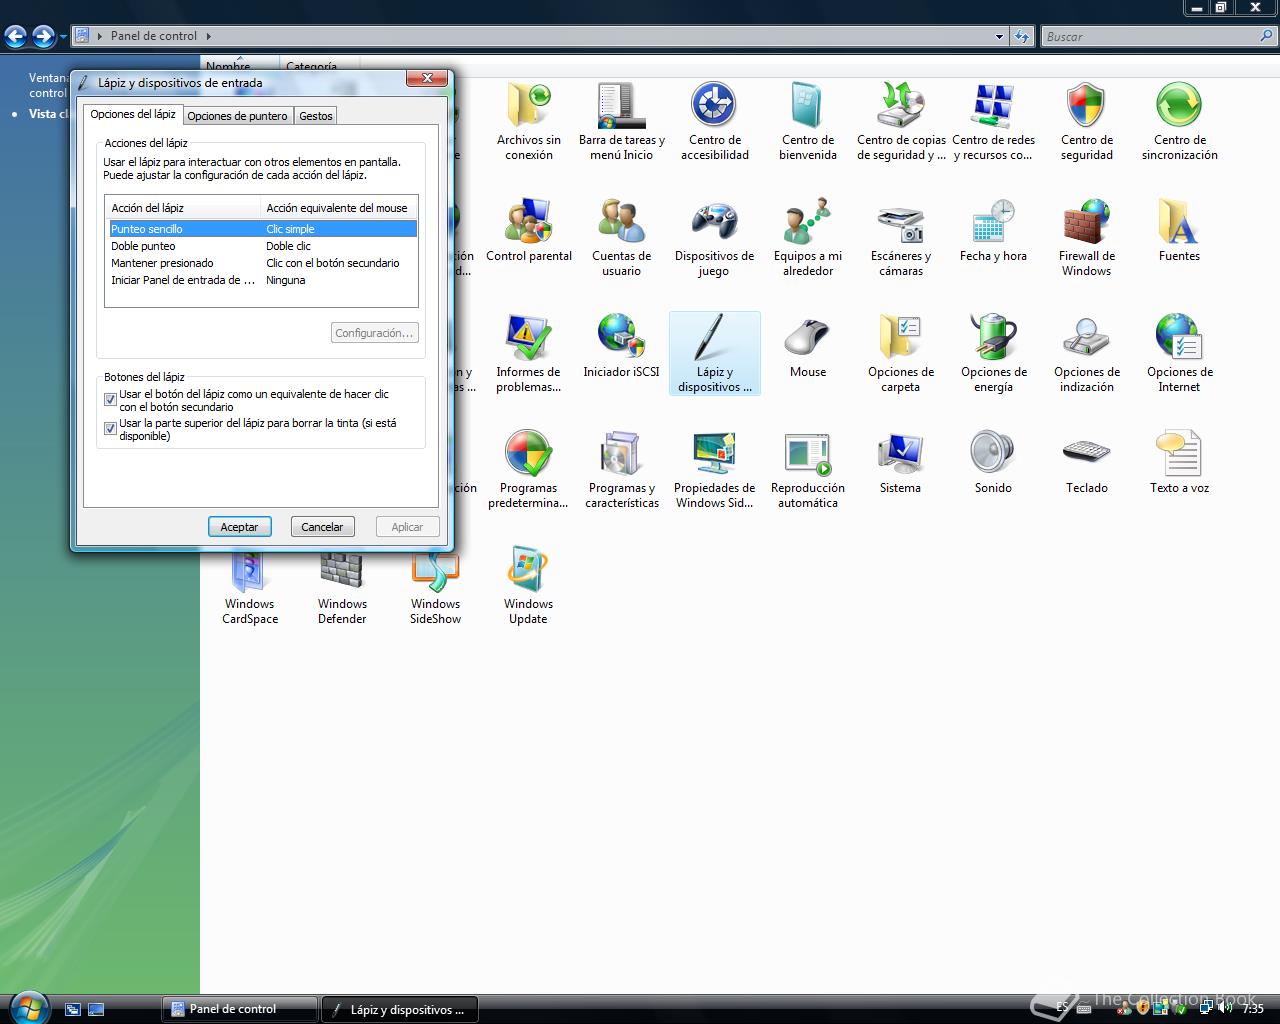
Task: Click Acción del lápiz column header
Action: click(x=183, y=208)
